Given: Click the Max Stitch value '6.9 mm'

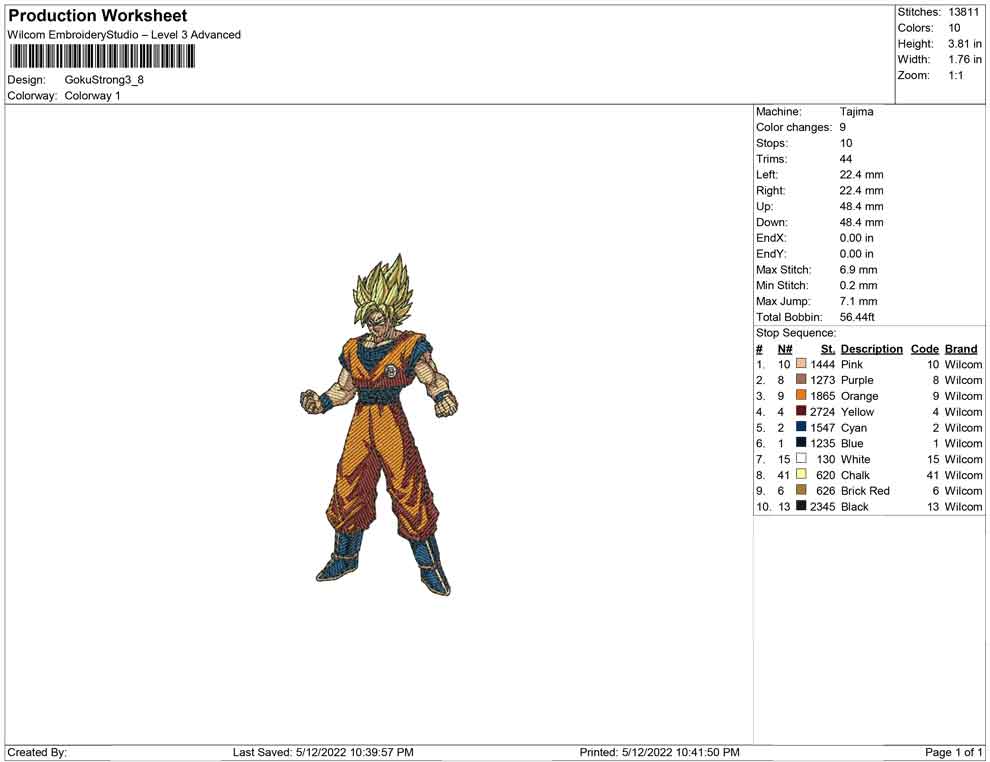Looking at the screenshot, I should click(x=859, y=270).
